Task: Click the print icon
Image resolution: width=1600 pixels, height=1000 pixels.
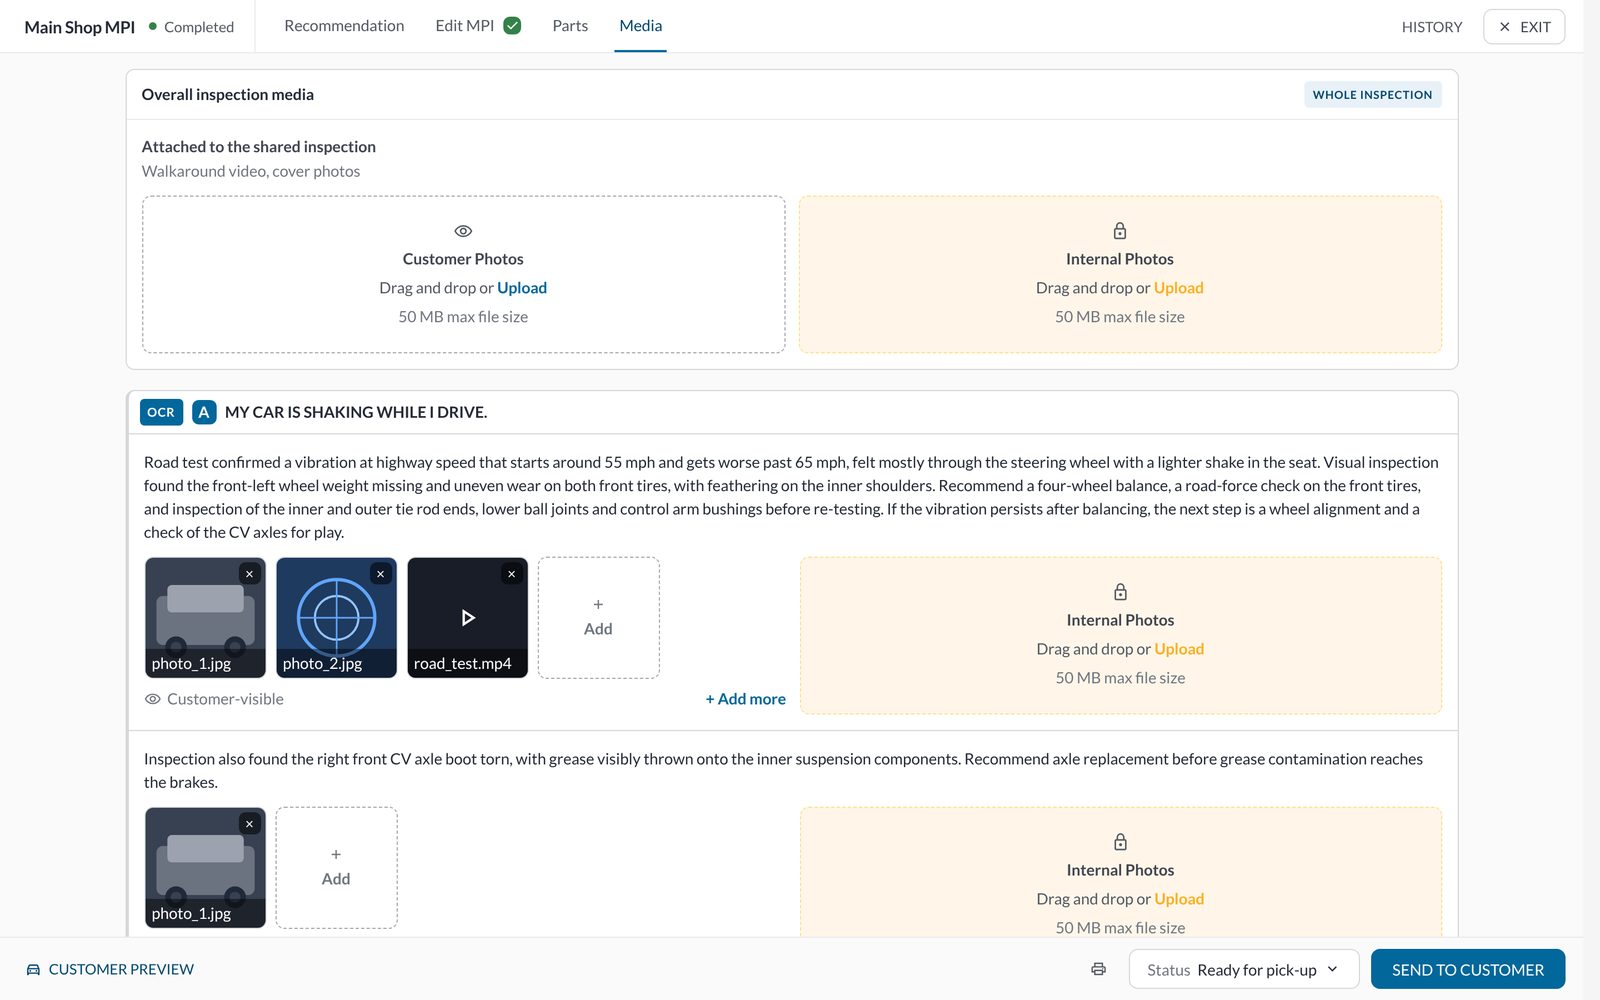Action: click(1098, 969)
